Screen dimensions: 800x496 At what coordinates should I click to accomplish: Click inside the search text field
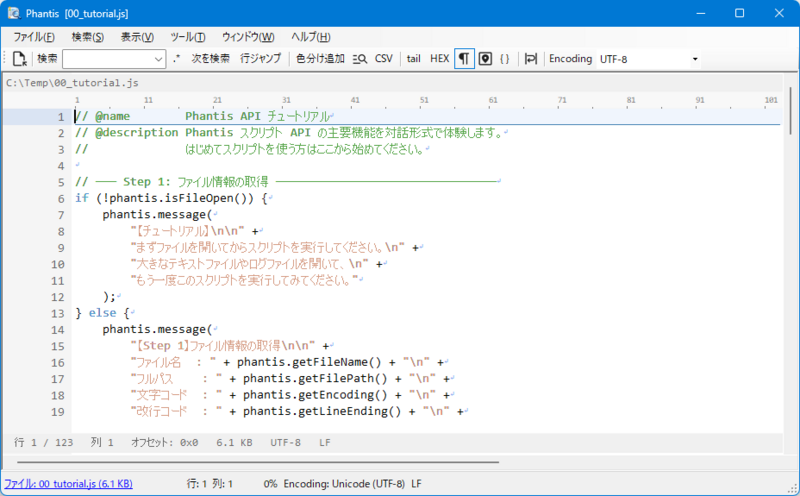108,59
